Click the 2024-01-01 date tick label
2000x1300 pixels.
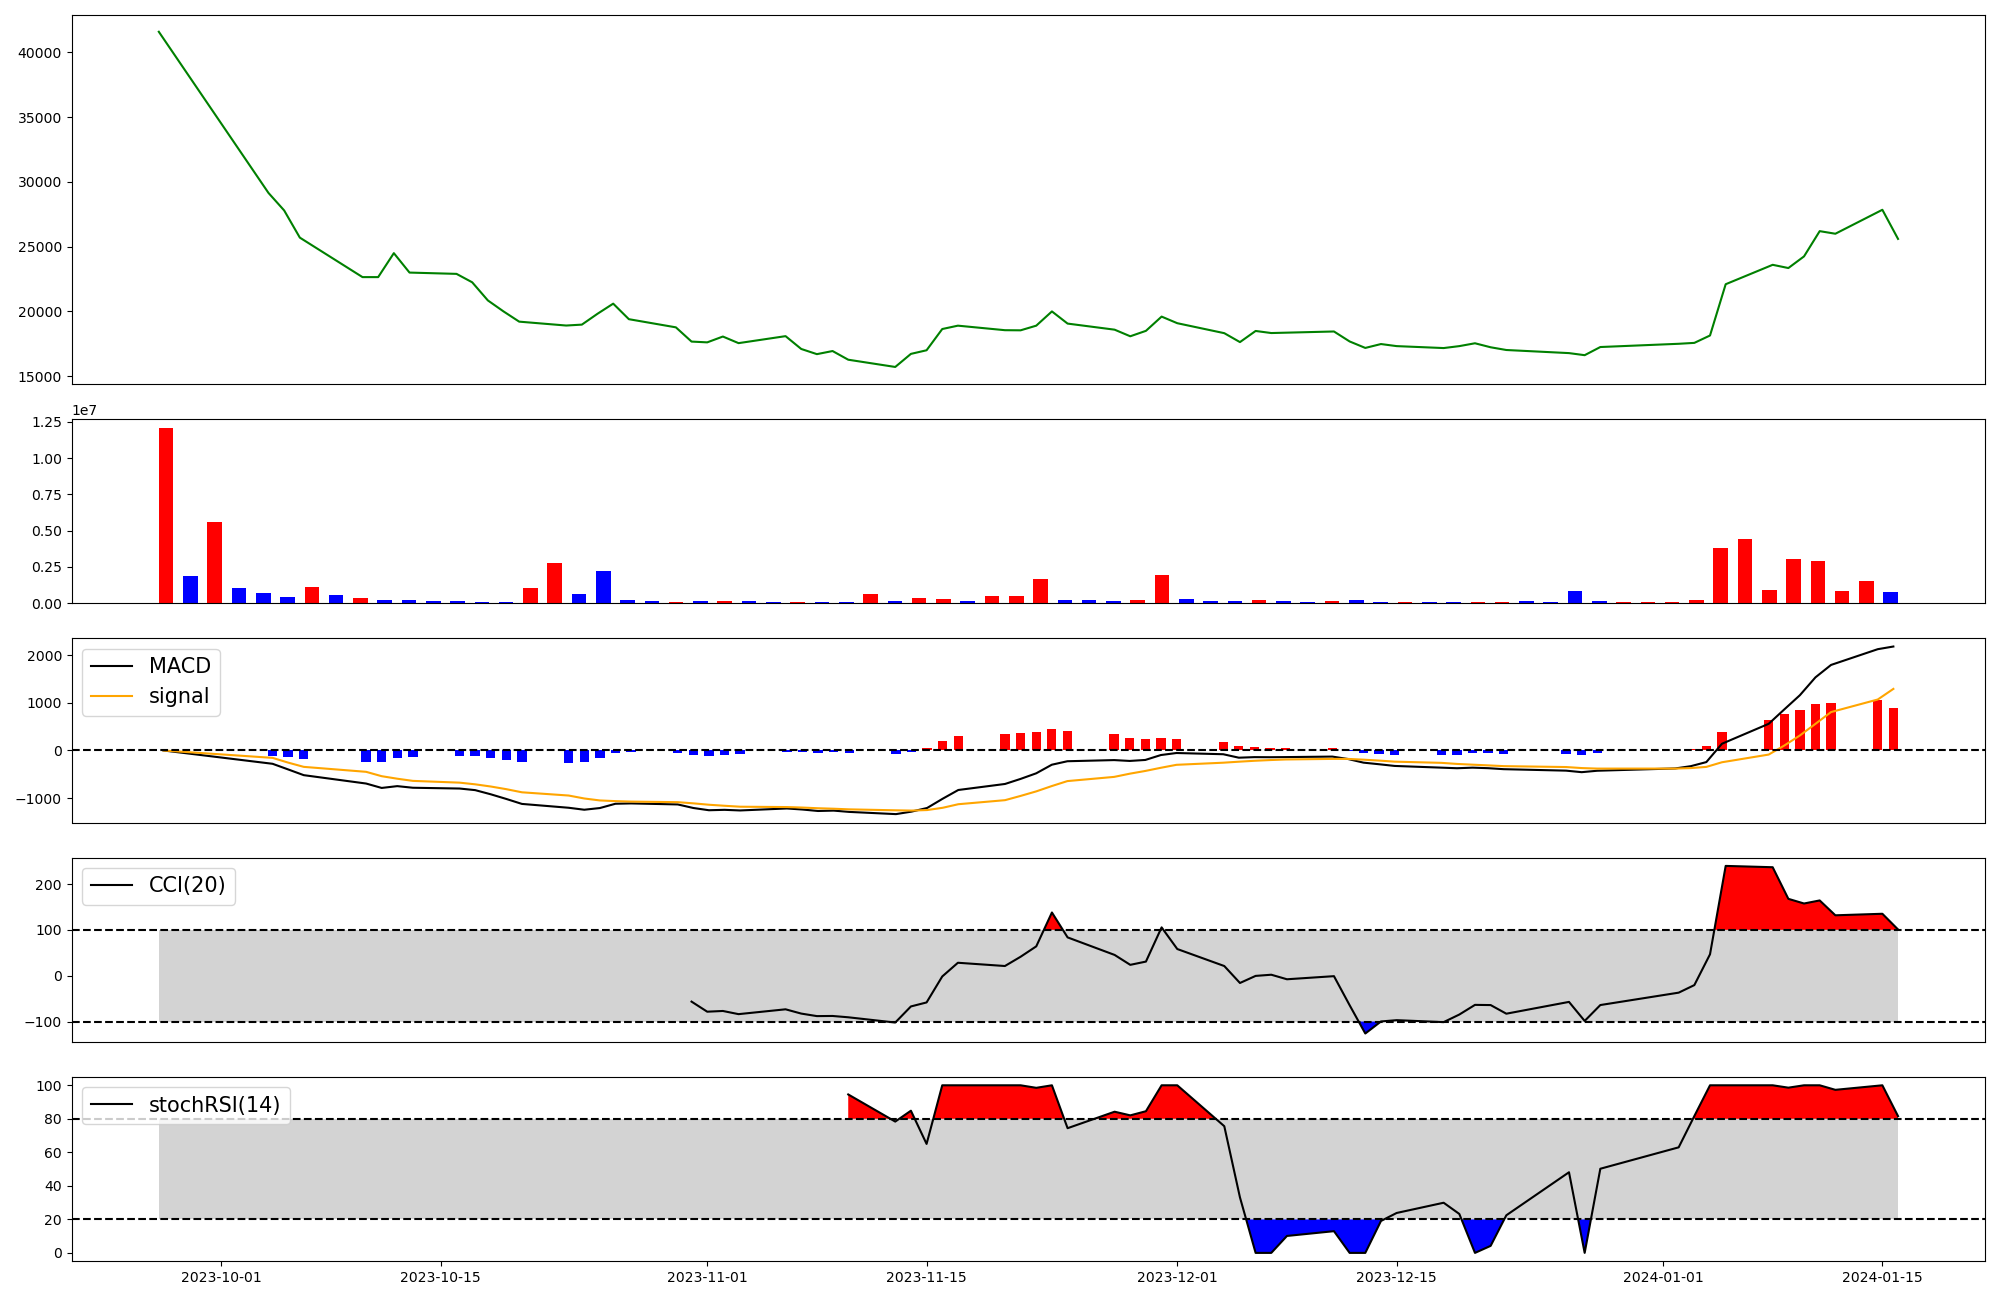[1663, 1277]
